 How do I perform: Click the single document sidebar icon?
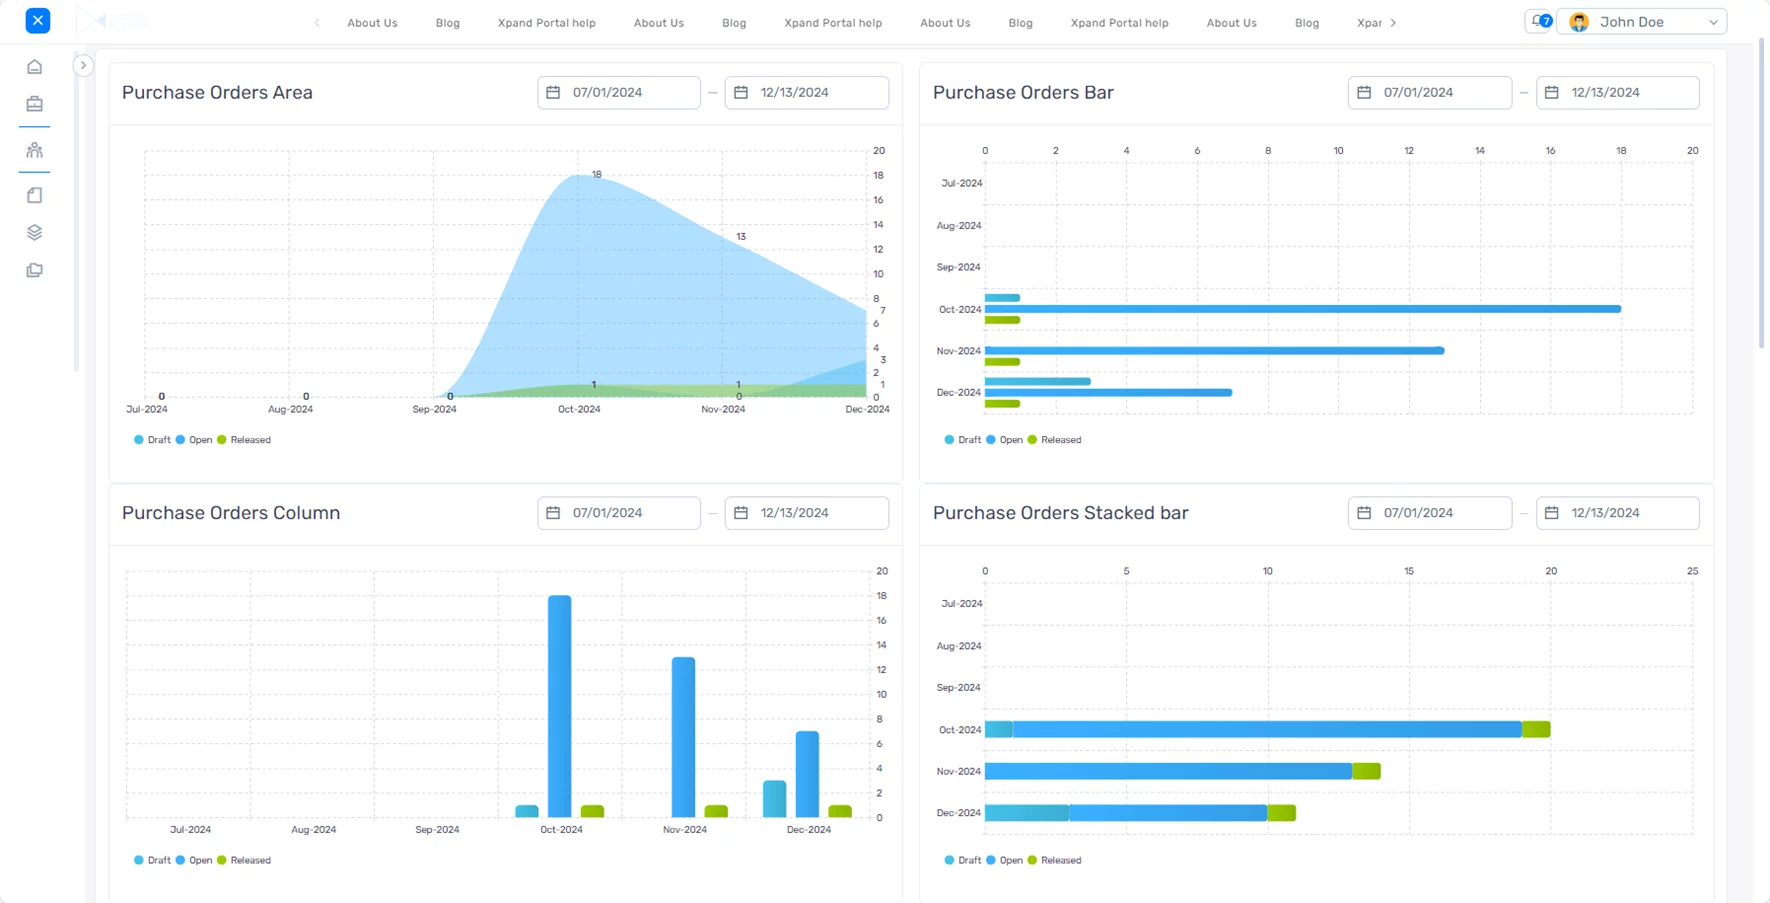pos(34,195)
